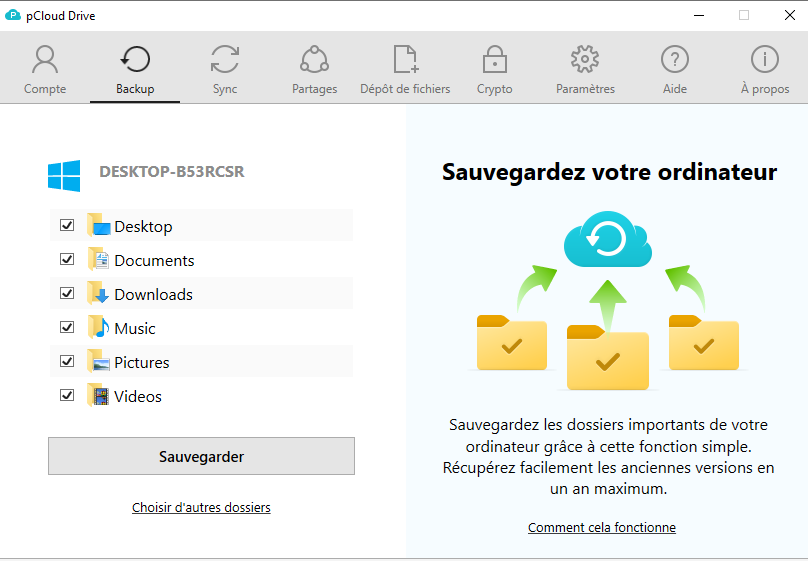Uncheck the Documents folder checkbox
Viewport: 808px width, 561px height.
[x=67, y=259]
